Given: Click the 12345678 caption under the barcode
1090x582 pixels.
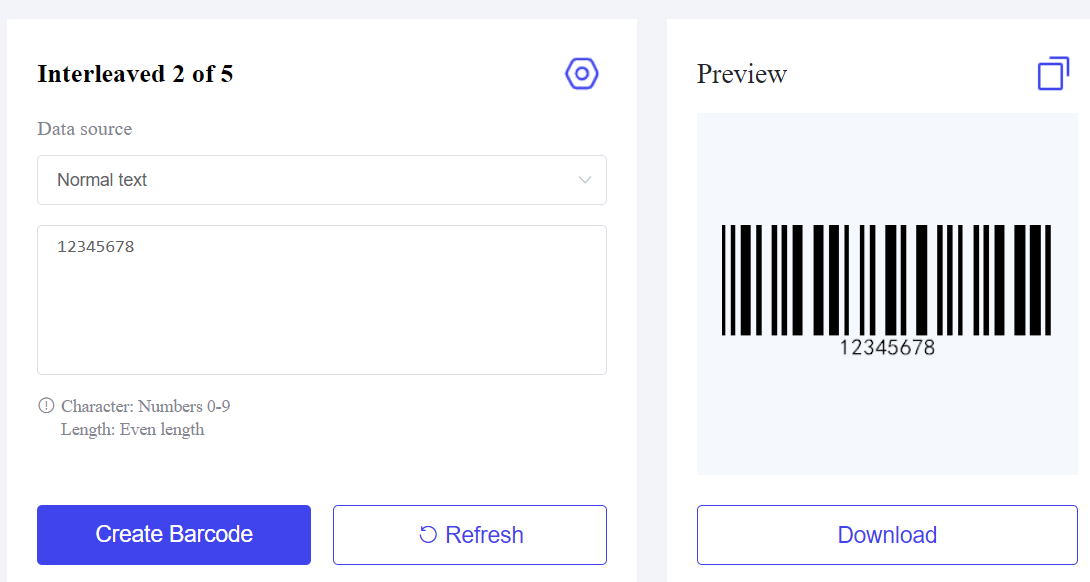Looking at the screenshot, I should point(886,348).
